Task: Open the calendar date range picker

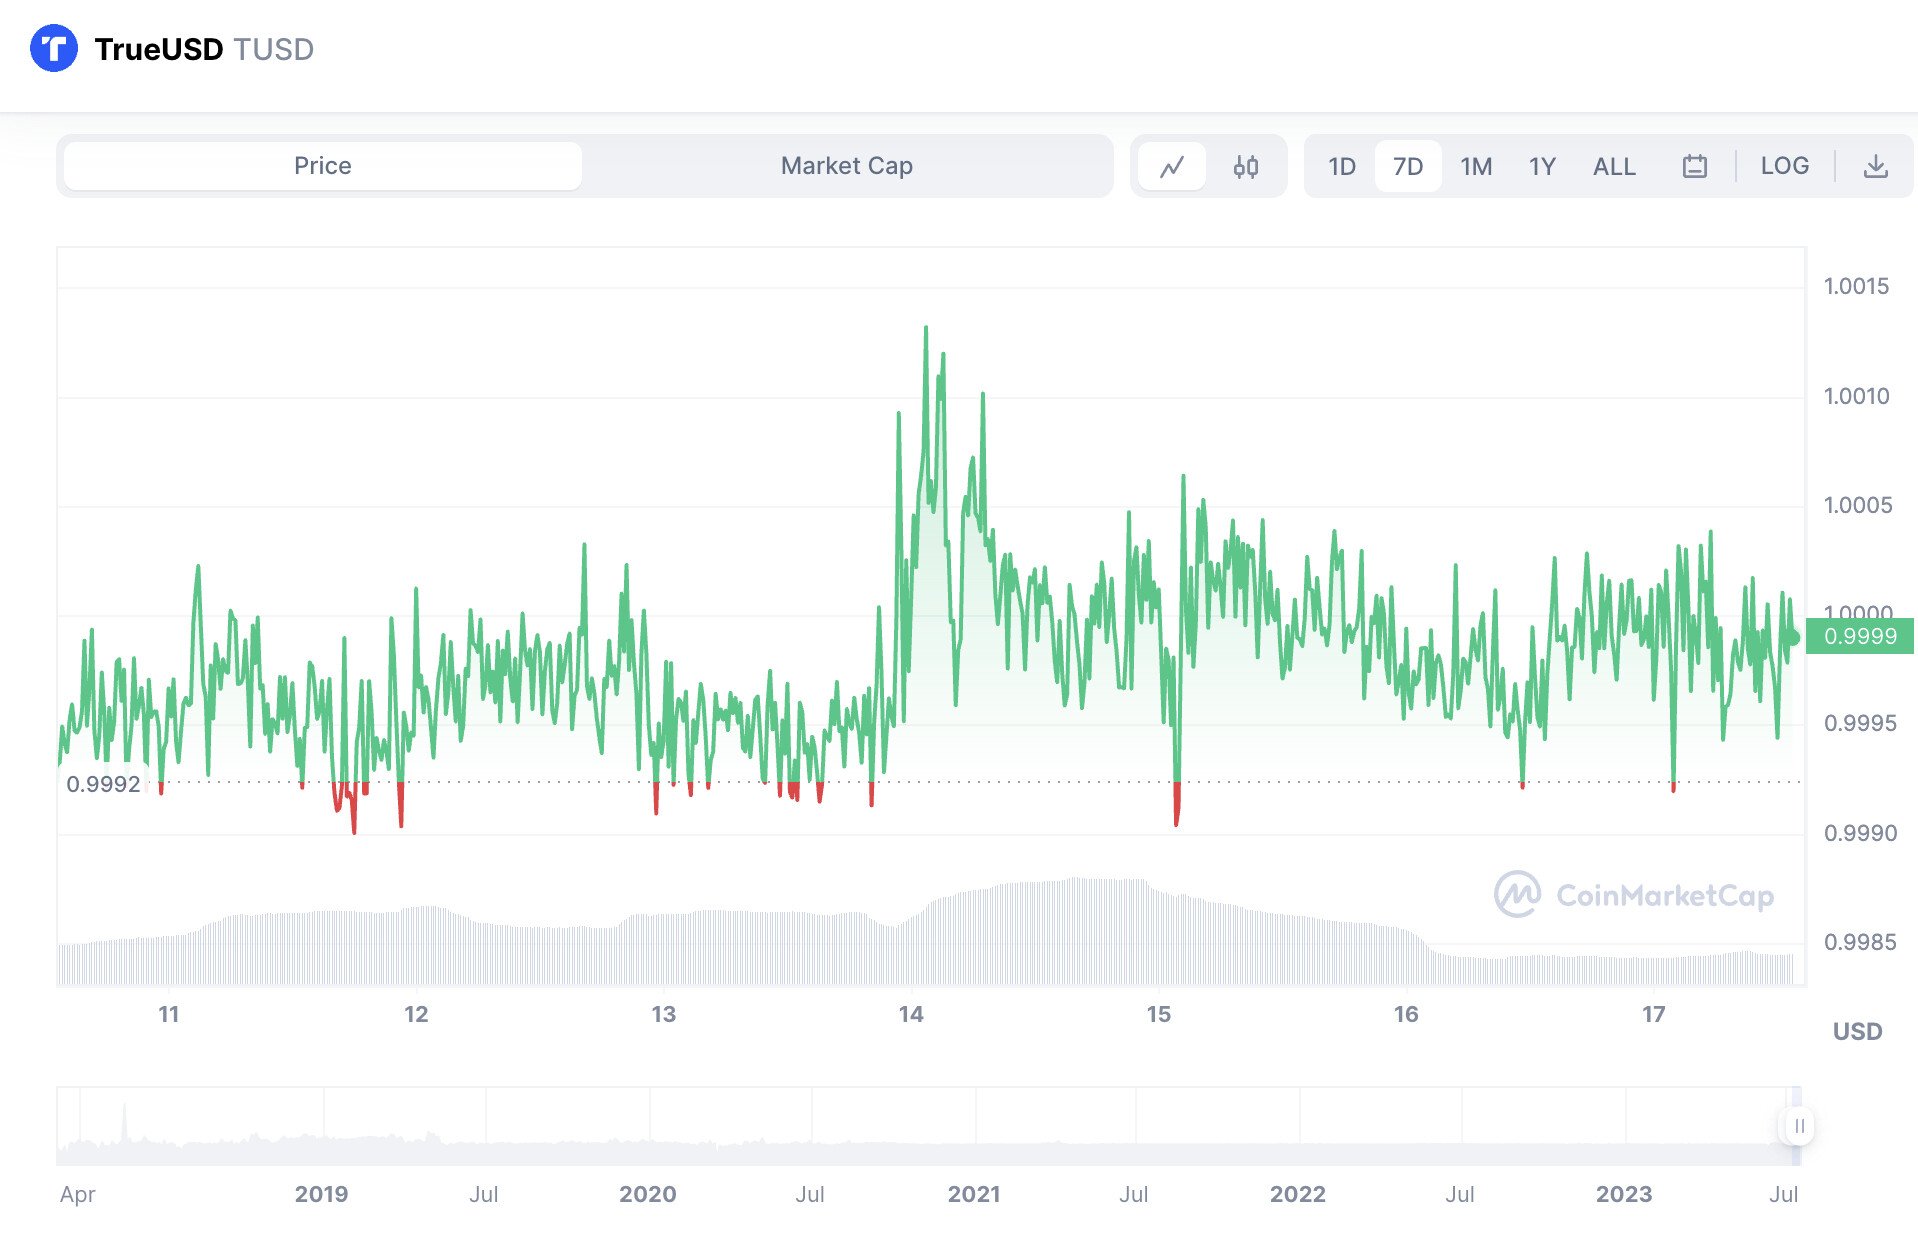Action: 1694,166
